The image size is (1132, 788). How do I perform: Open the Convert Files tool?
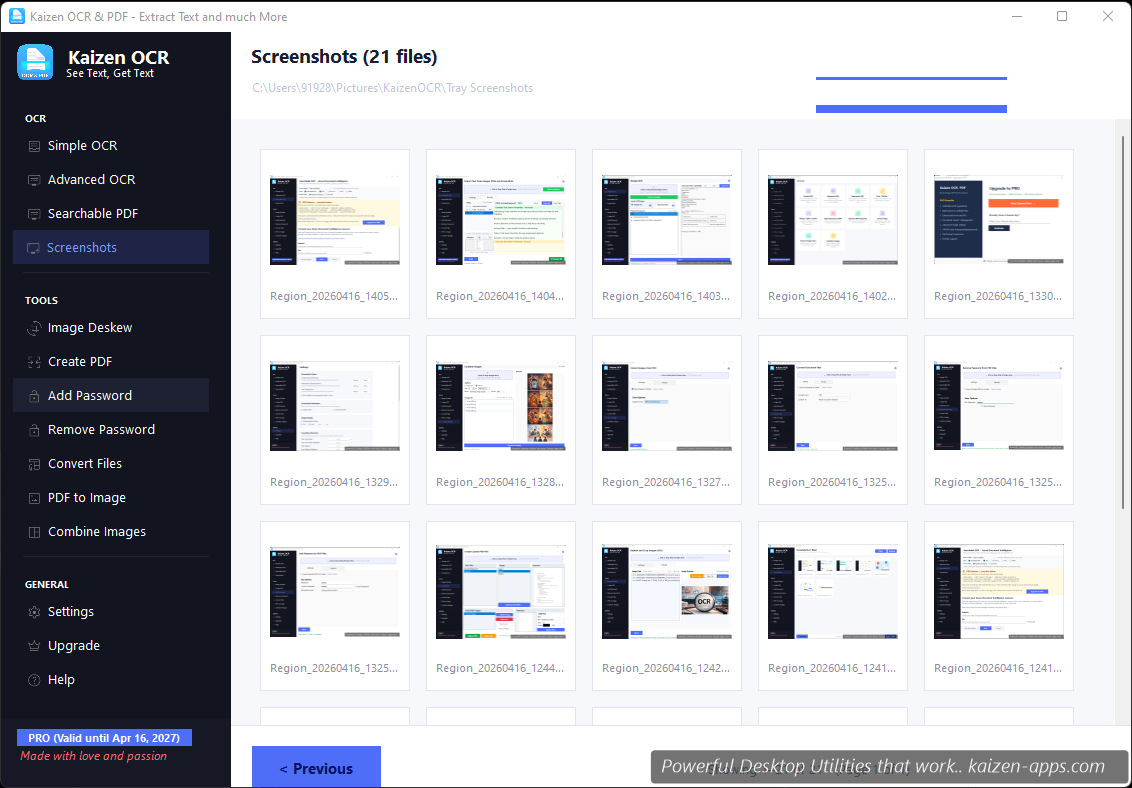point(87,463)
